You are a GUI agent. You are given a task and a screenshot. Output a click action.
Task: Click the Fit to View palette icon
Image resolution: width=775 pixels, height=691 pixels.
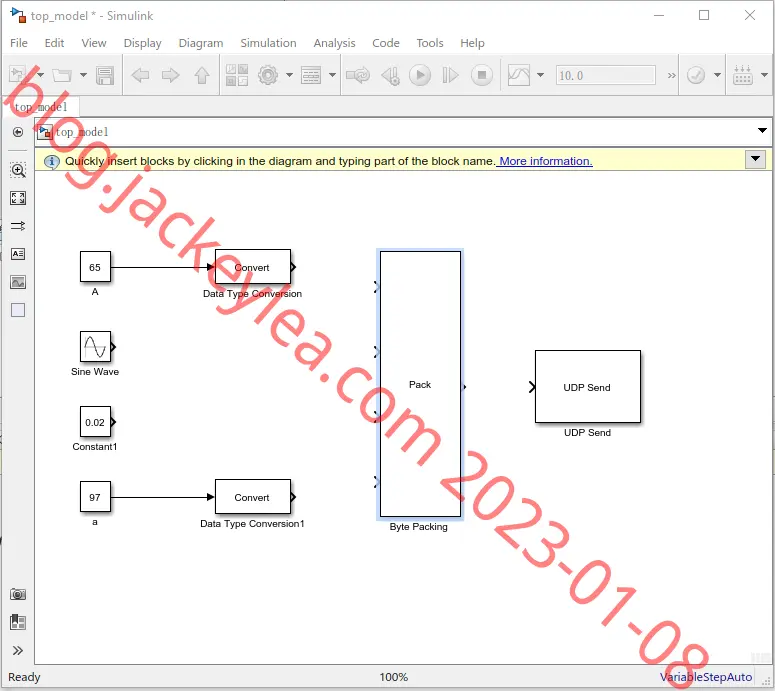tap(18, 198)
